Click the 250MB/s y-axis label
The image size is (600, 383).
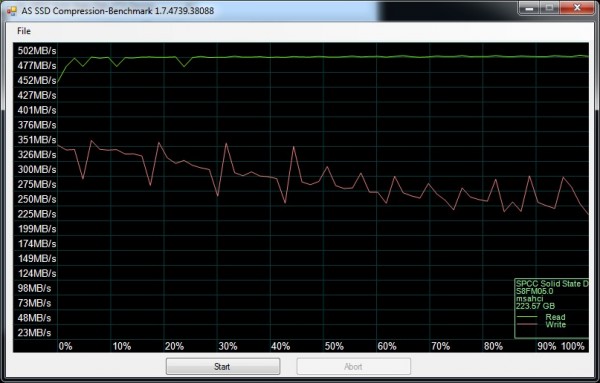[37, 199]
